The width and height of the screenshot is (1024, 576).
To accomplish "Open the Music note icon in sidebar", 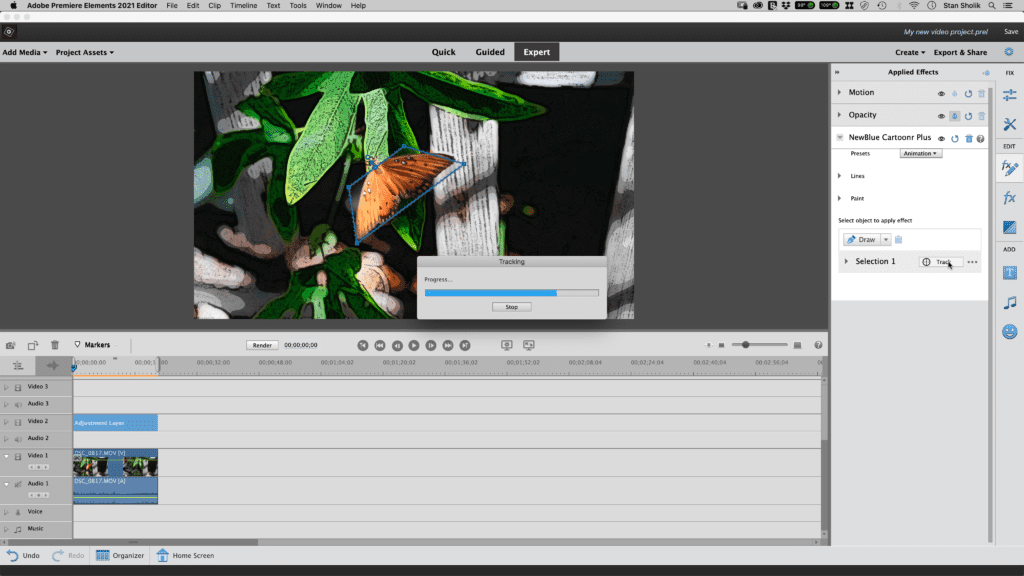I will tap(1010, 302).
